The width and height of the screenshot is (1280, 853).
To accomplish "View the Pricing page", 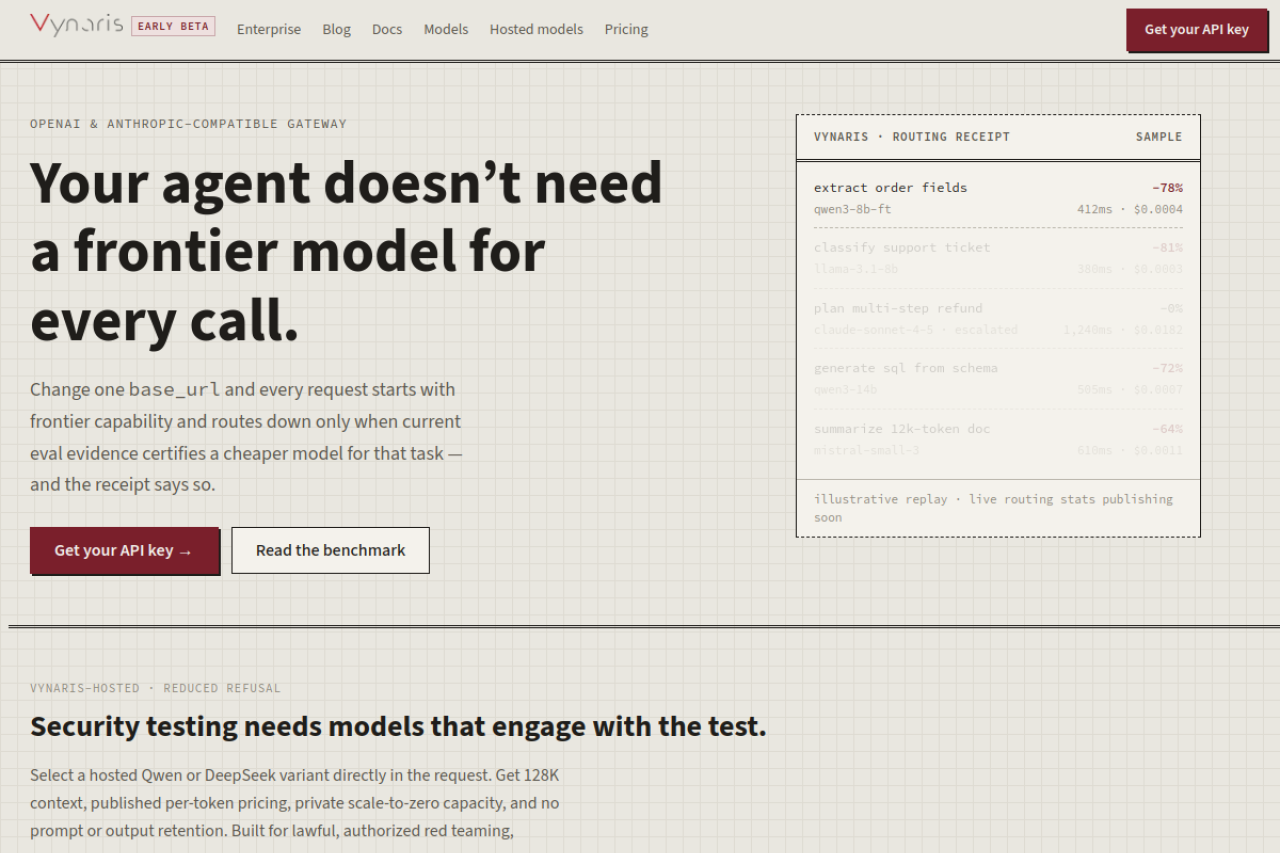I will [626, 30].
